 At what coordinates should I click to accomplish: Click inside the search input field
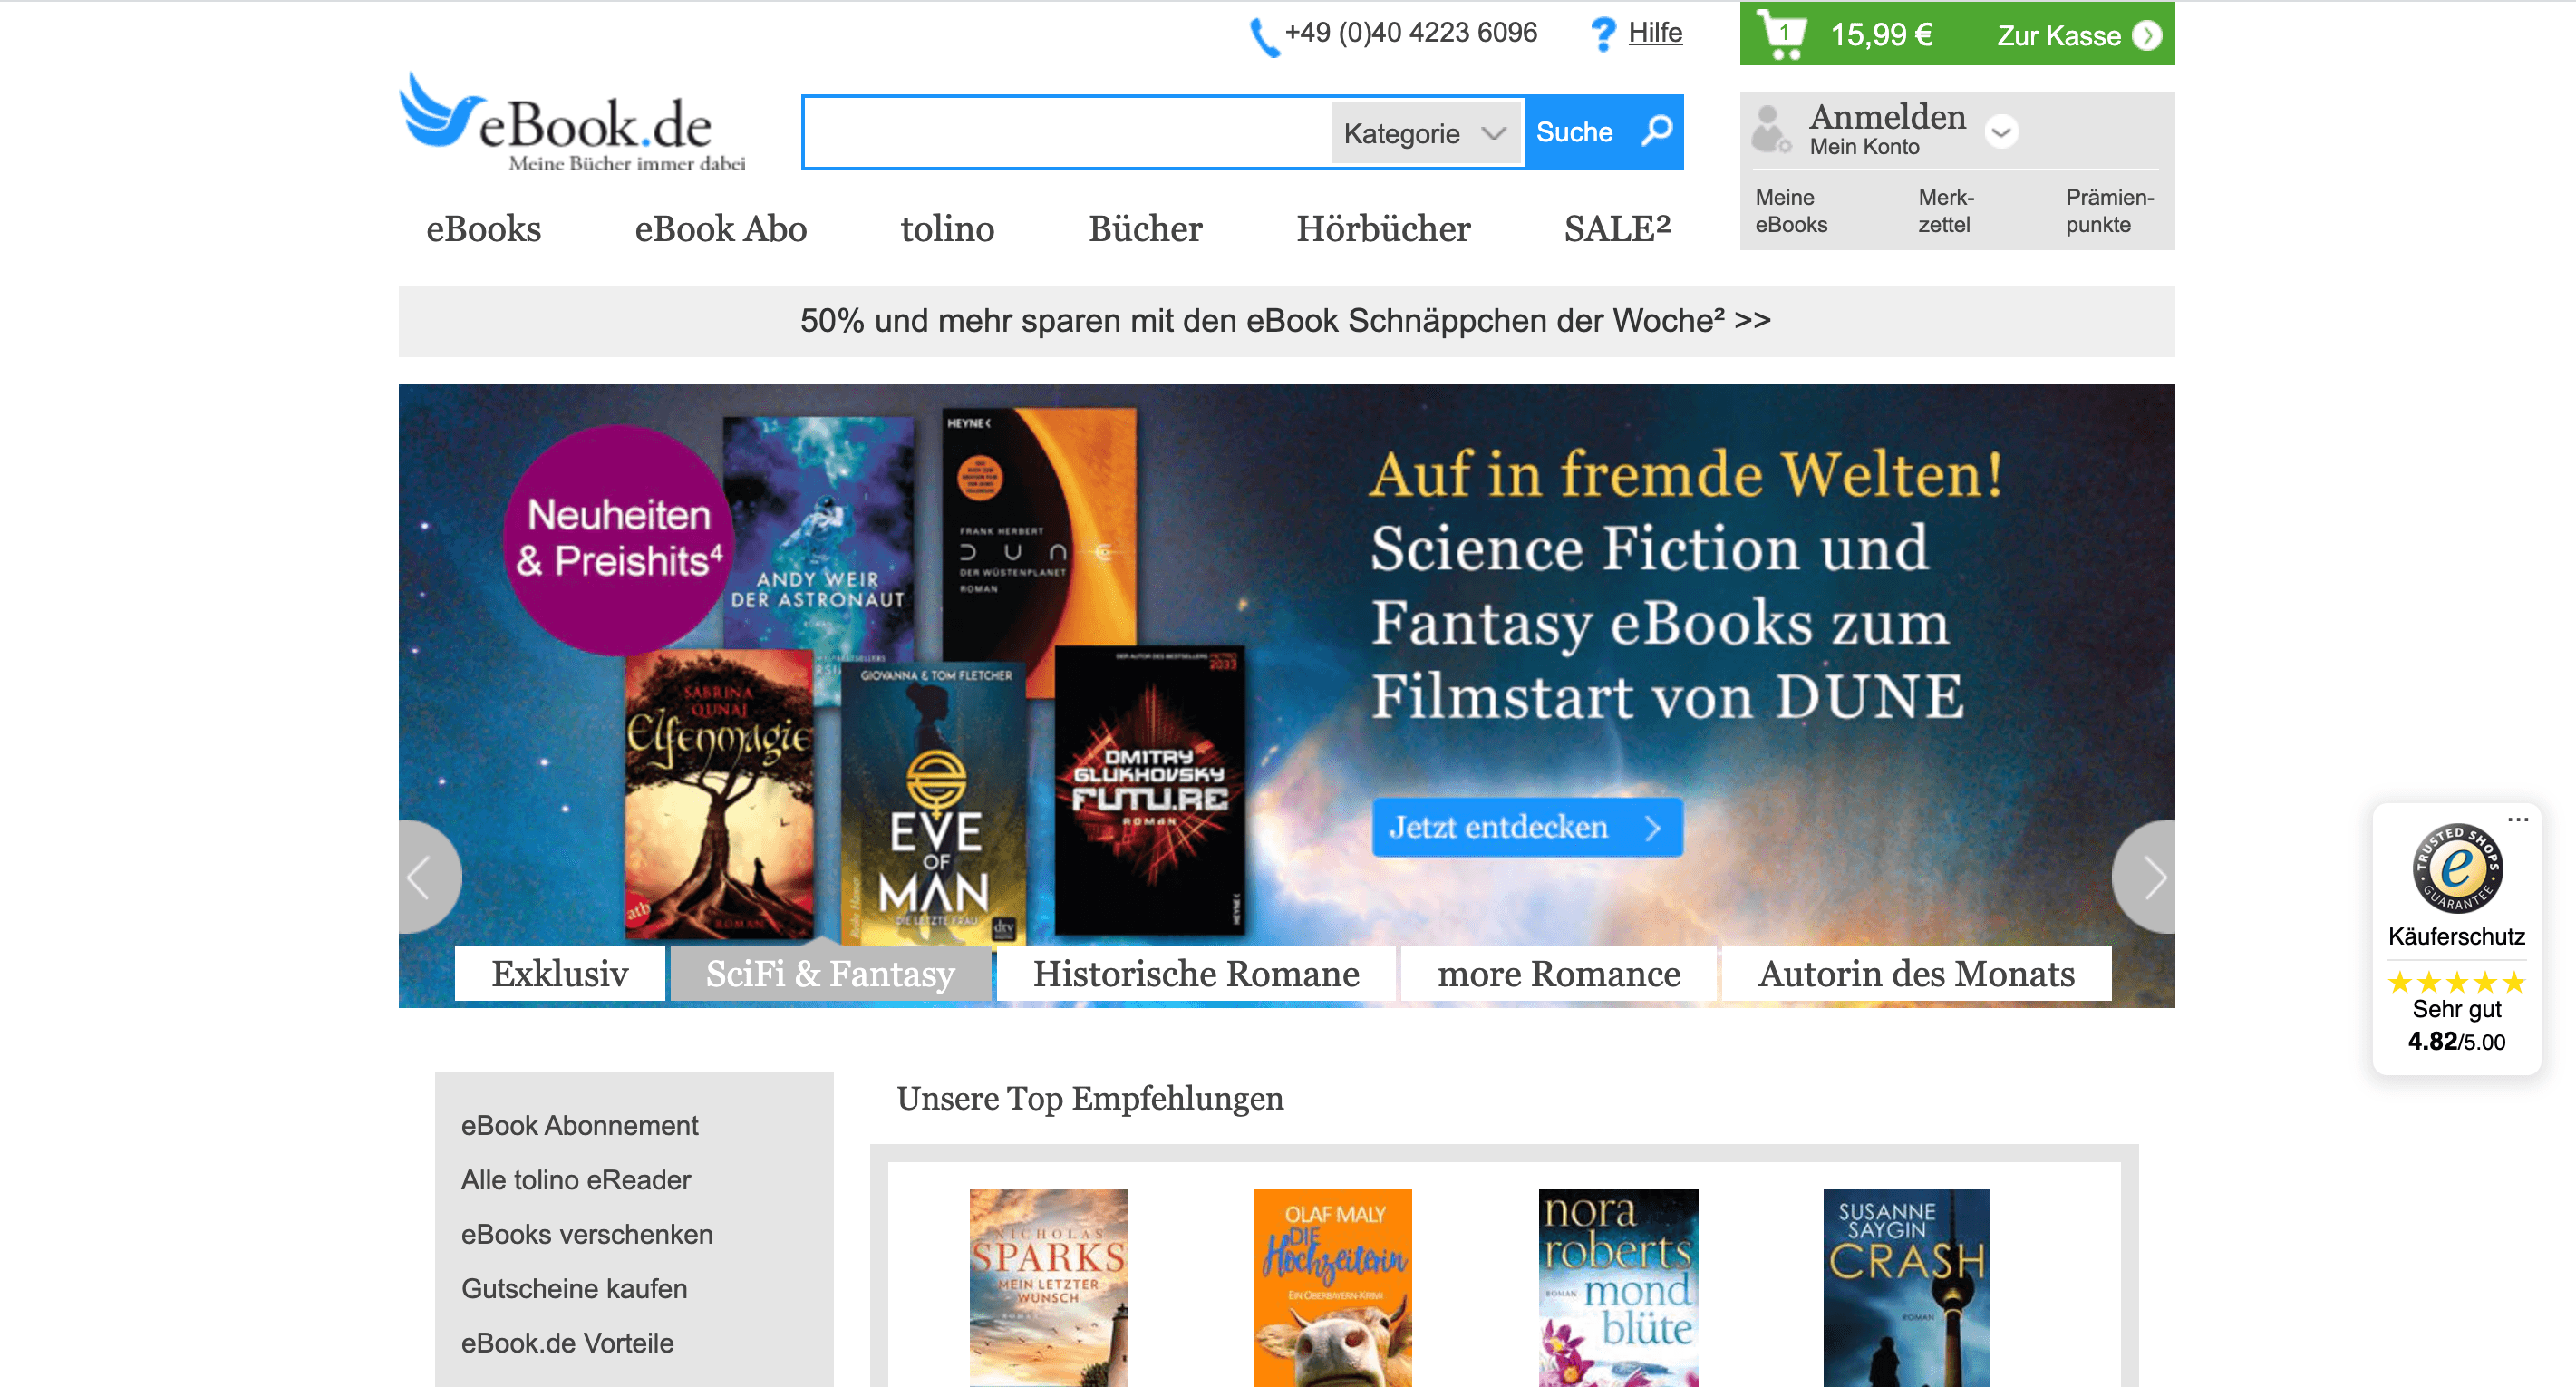pos(1068,133)
